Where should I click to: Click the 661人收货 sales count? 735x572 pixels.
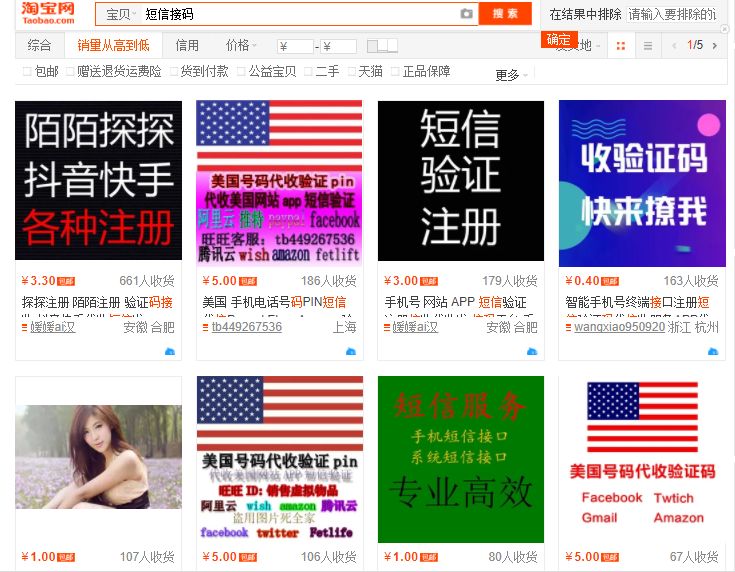click(147, 281)
